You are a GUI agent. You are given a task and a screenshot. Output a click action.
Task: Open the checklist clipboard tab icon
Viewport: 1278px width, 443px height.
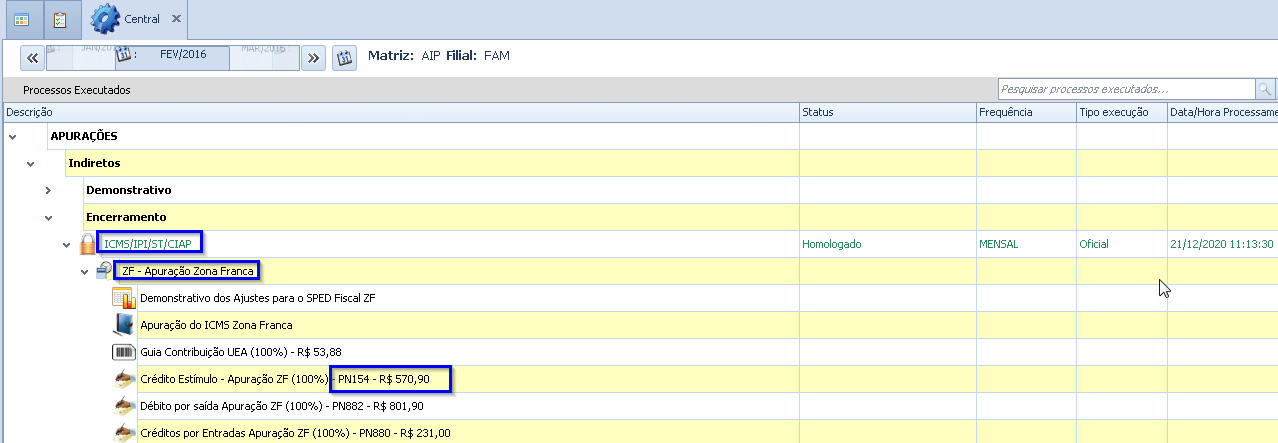pos(60,19)
